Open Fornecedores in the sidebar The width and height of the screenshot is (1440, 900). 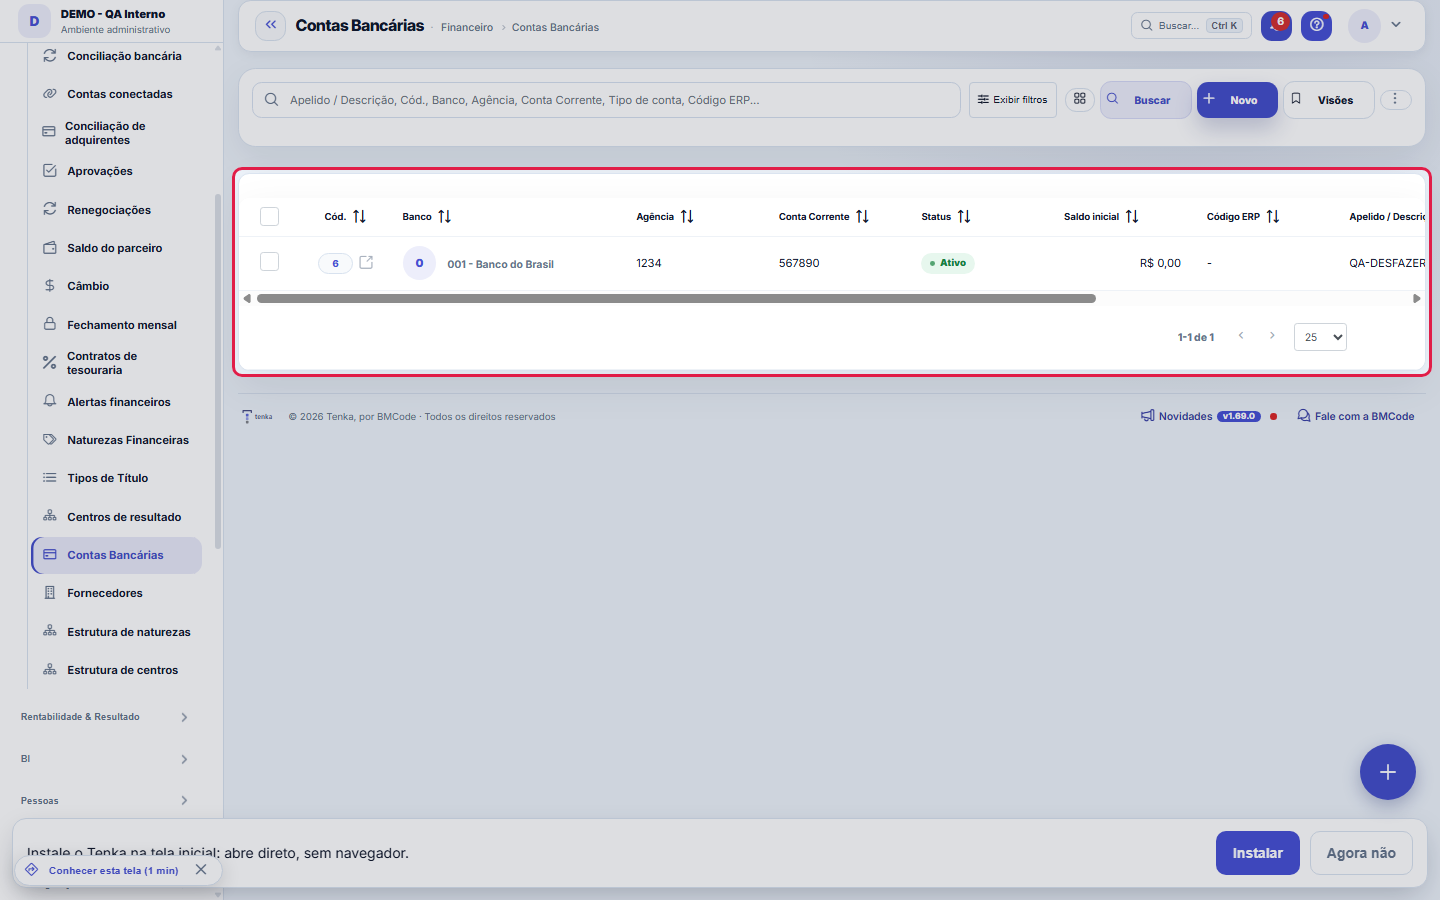coord(116,593)
